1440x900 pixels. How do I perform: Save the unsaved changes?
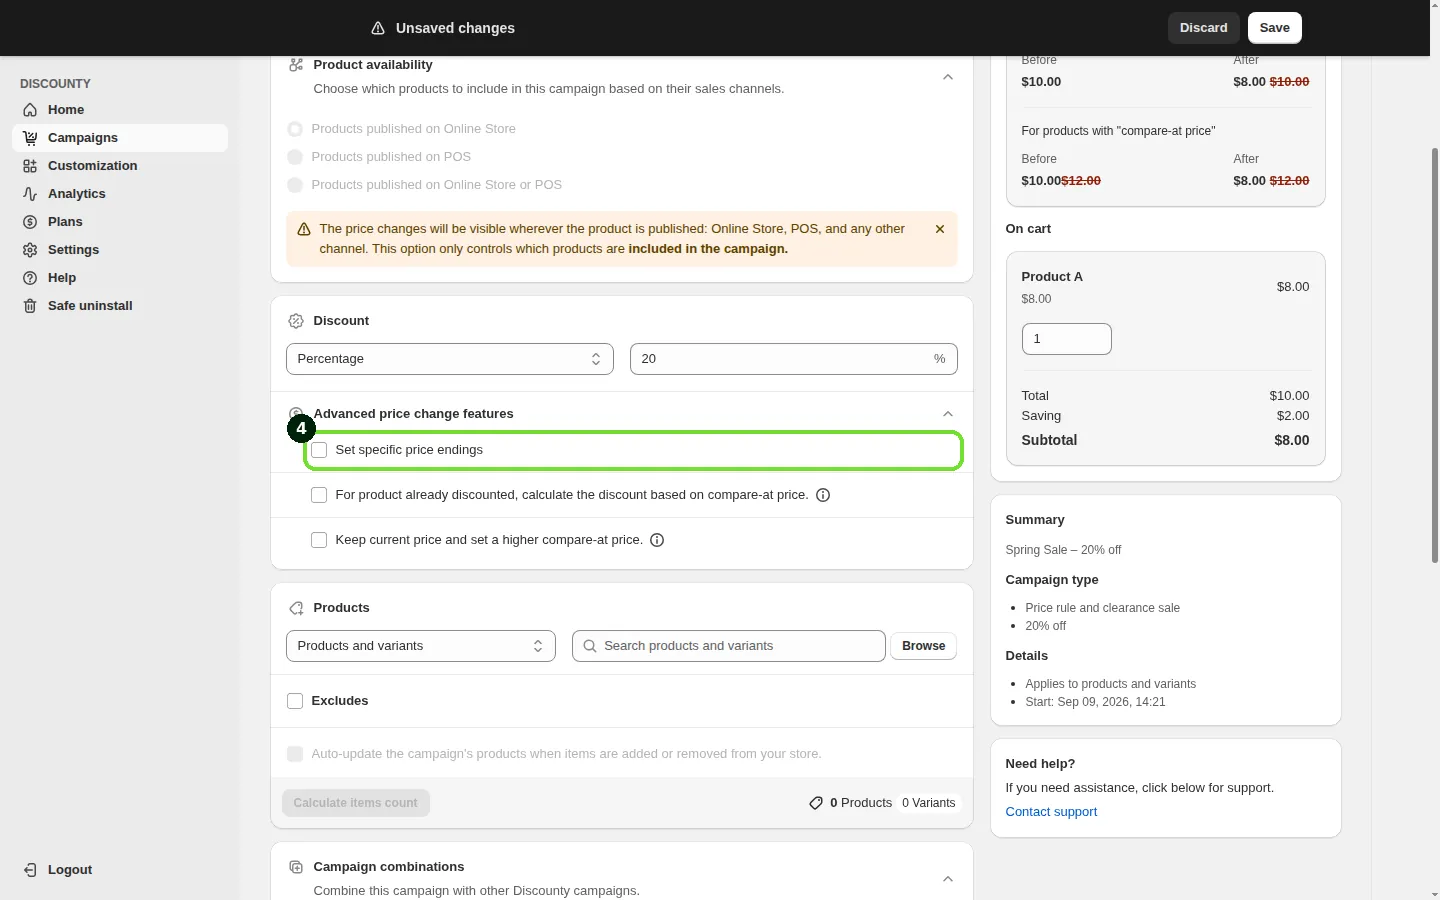(1275, 28)
